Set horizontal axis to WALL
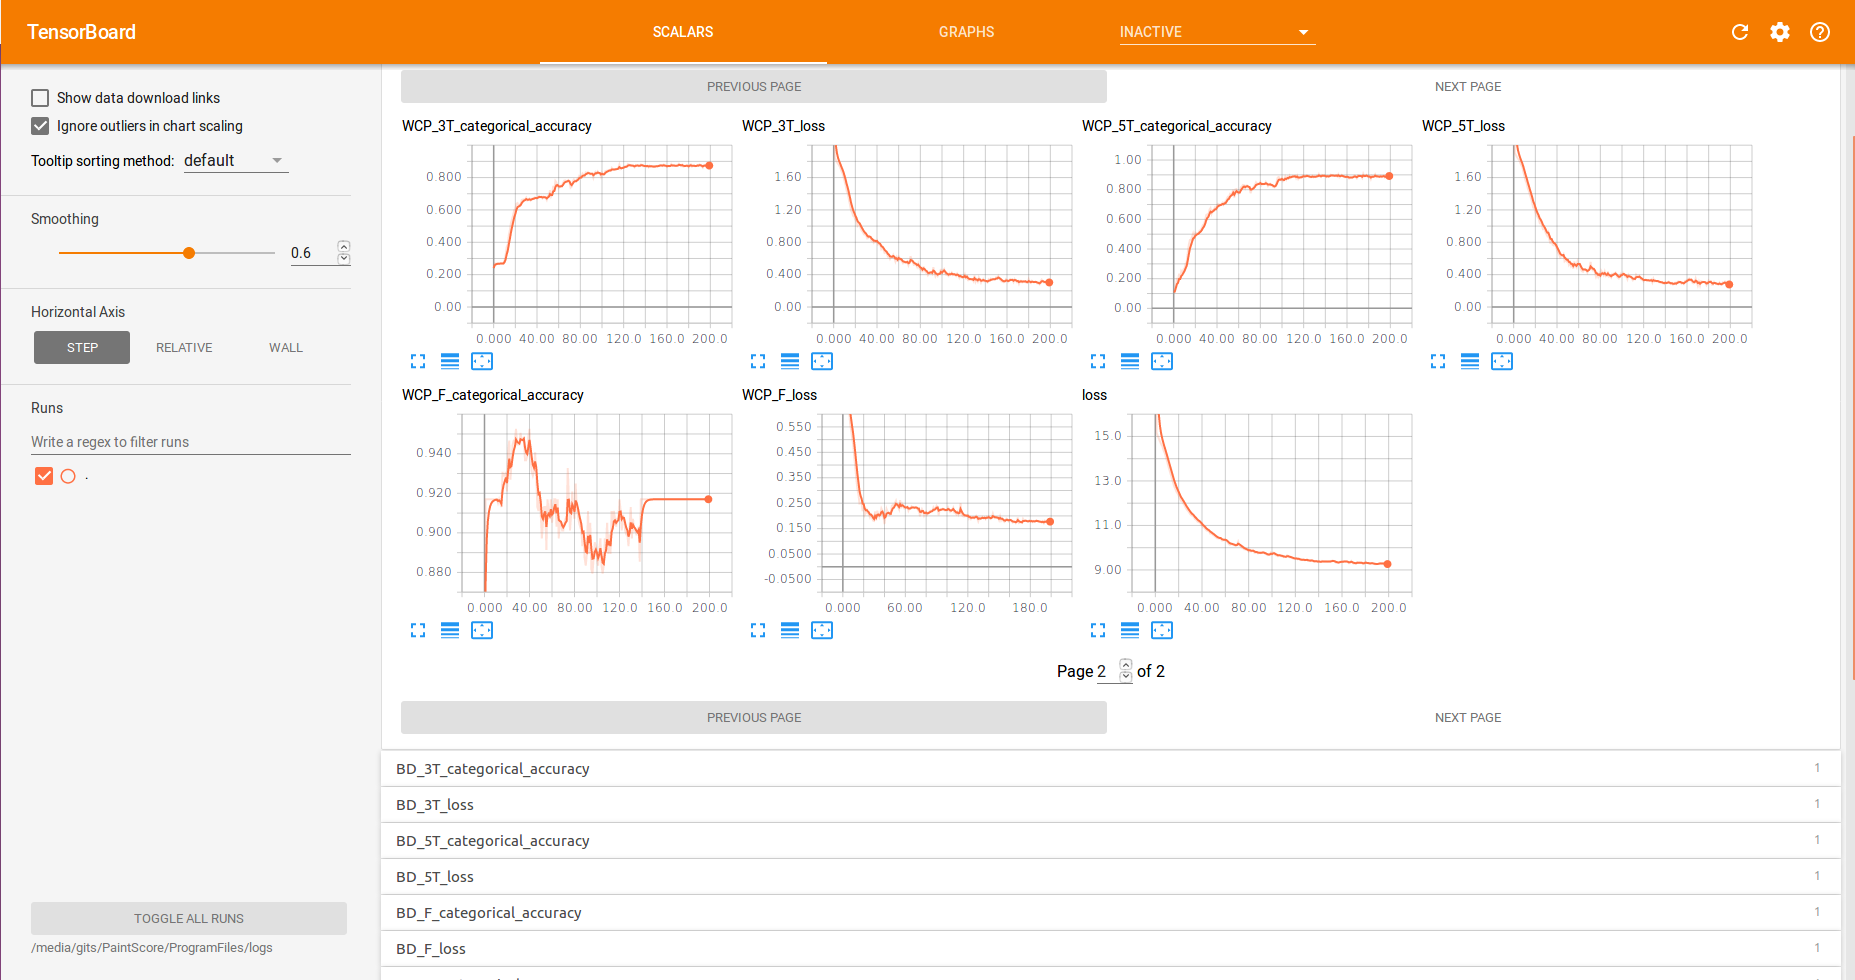Screen dimensions: 1855x980 pyautogui.click(x=286, y=348)
